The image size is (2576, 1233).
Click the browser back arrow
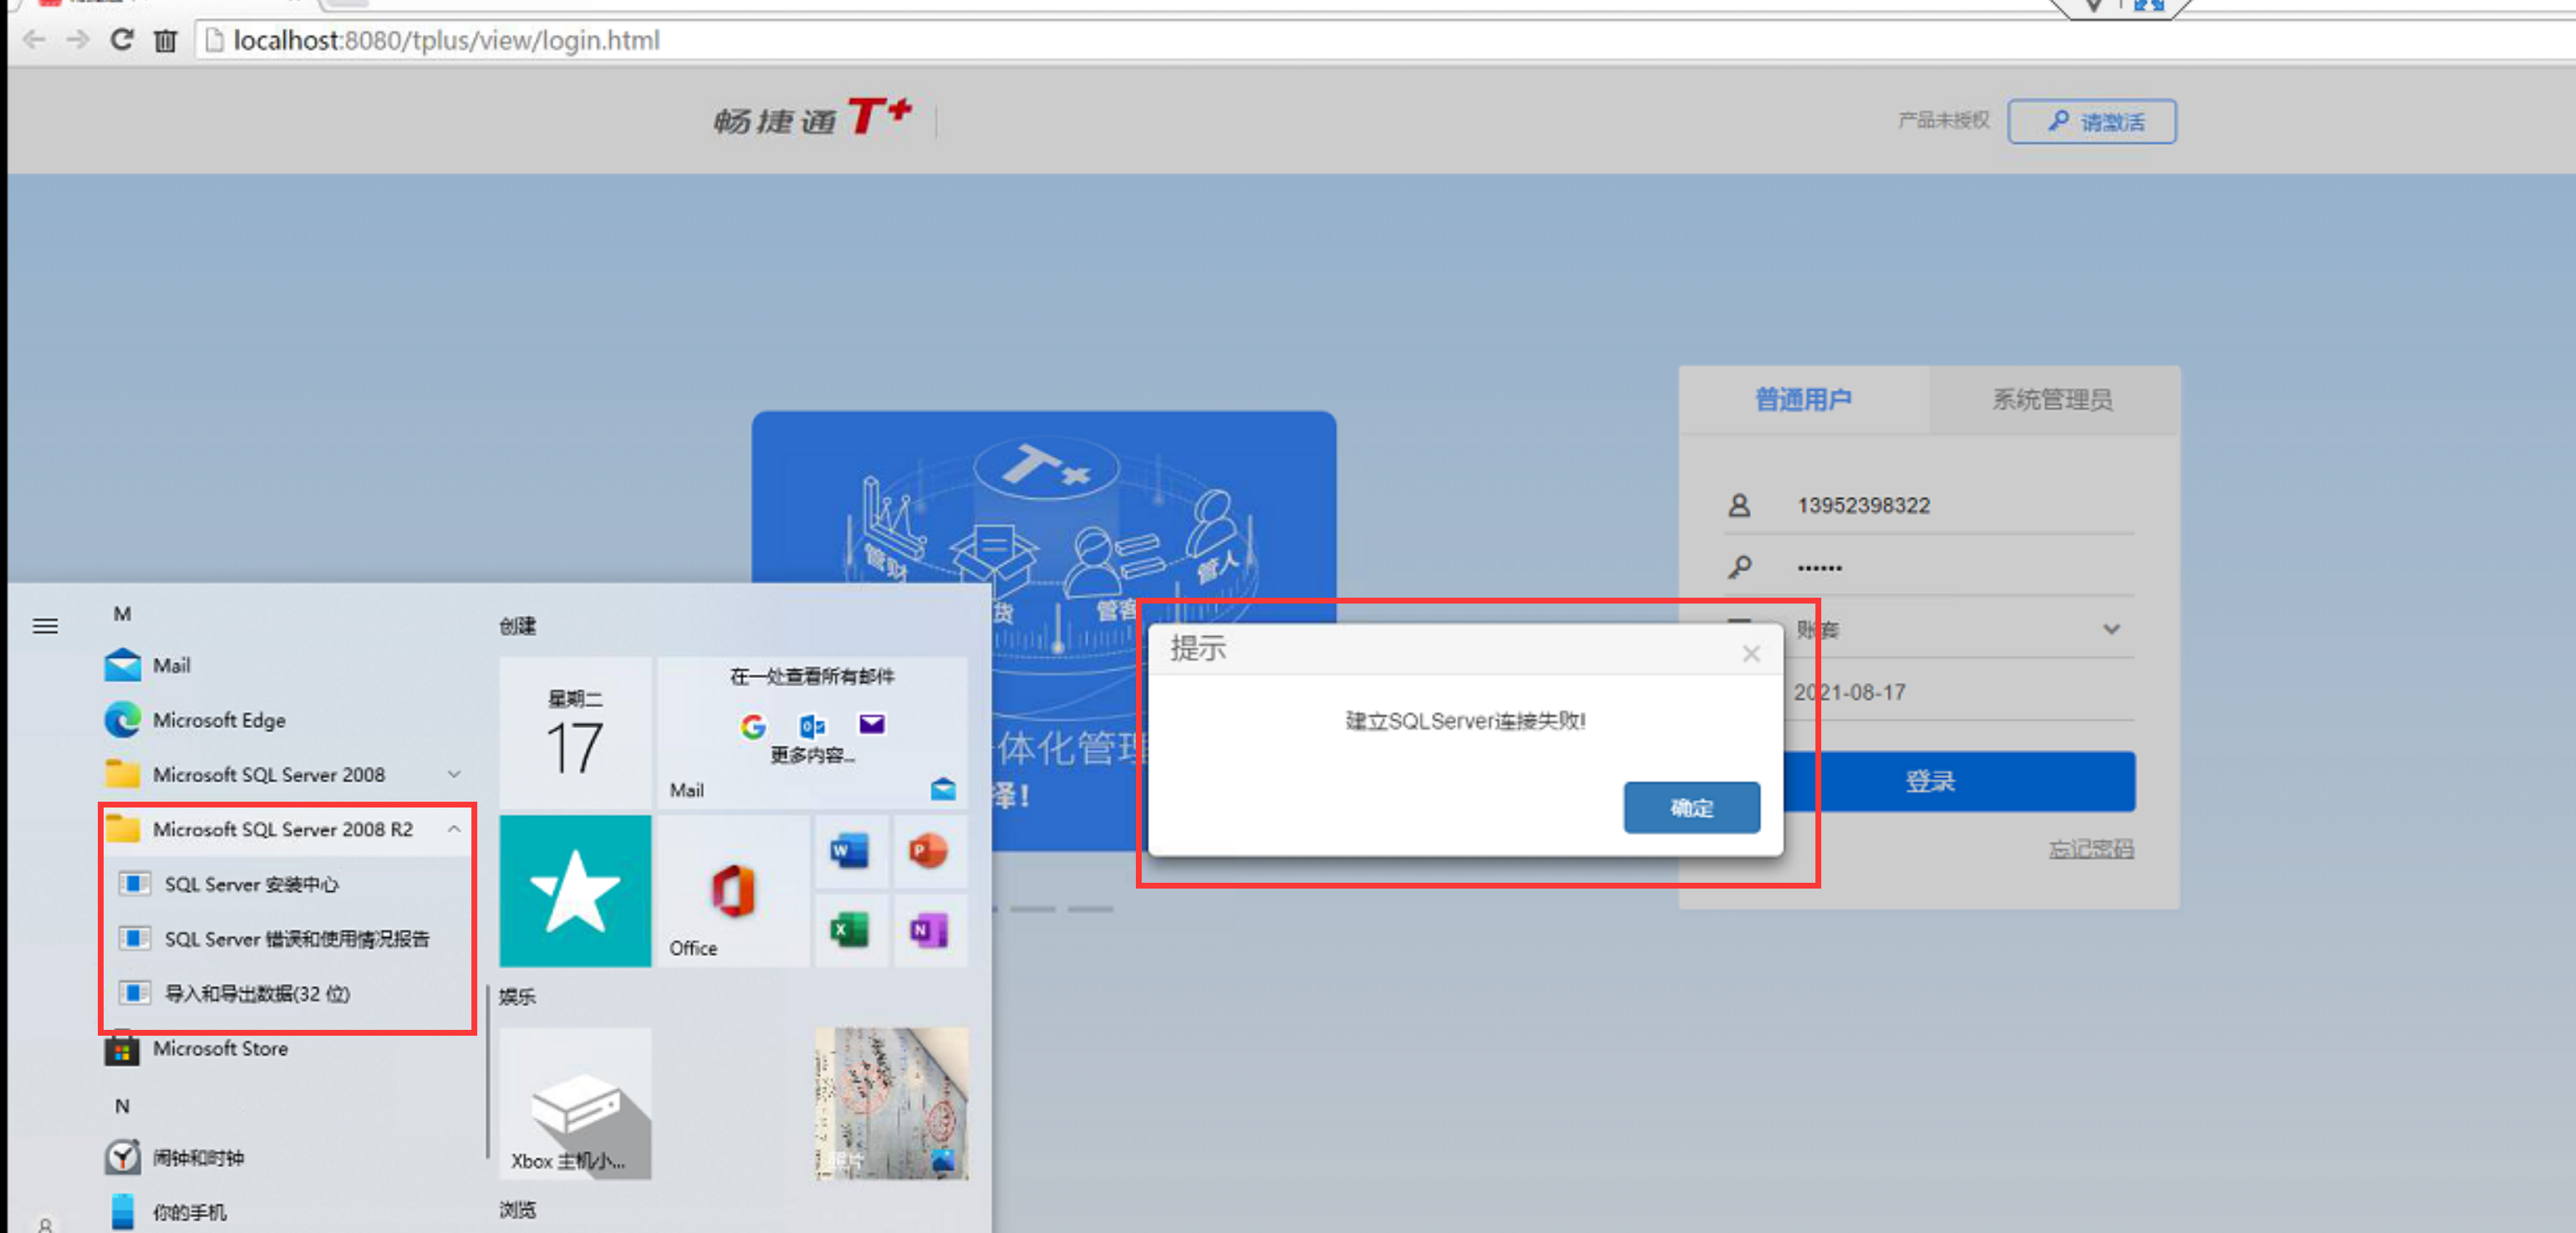coord(34,40)
